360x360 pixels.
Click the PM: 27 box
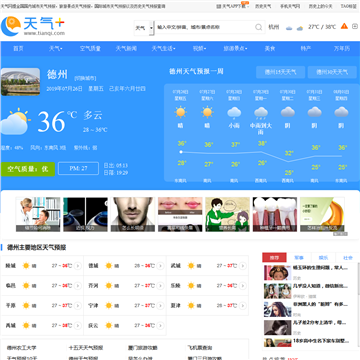78,169
